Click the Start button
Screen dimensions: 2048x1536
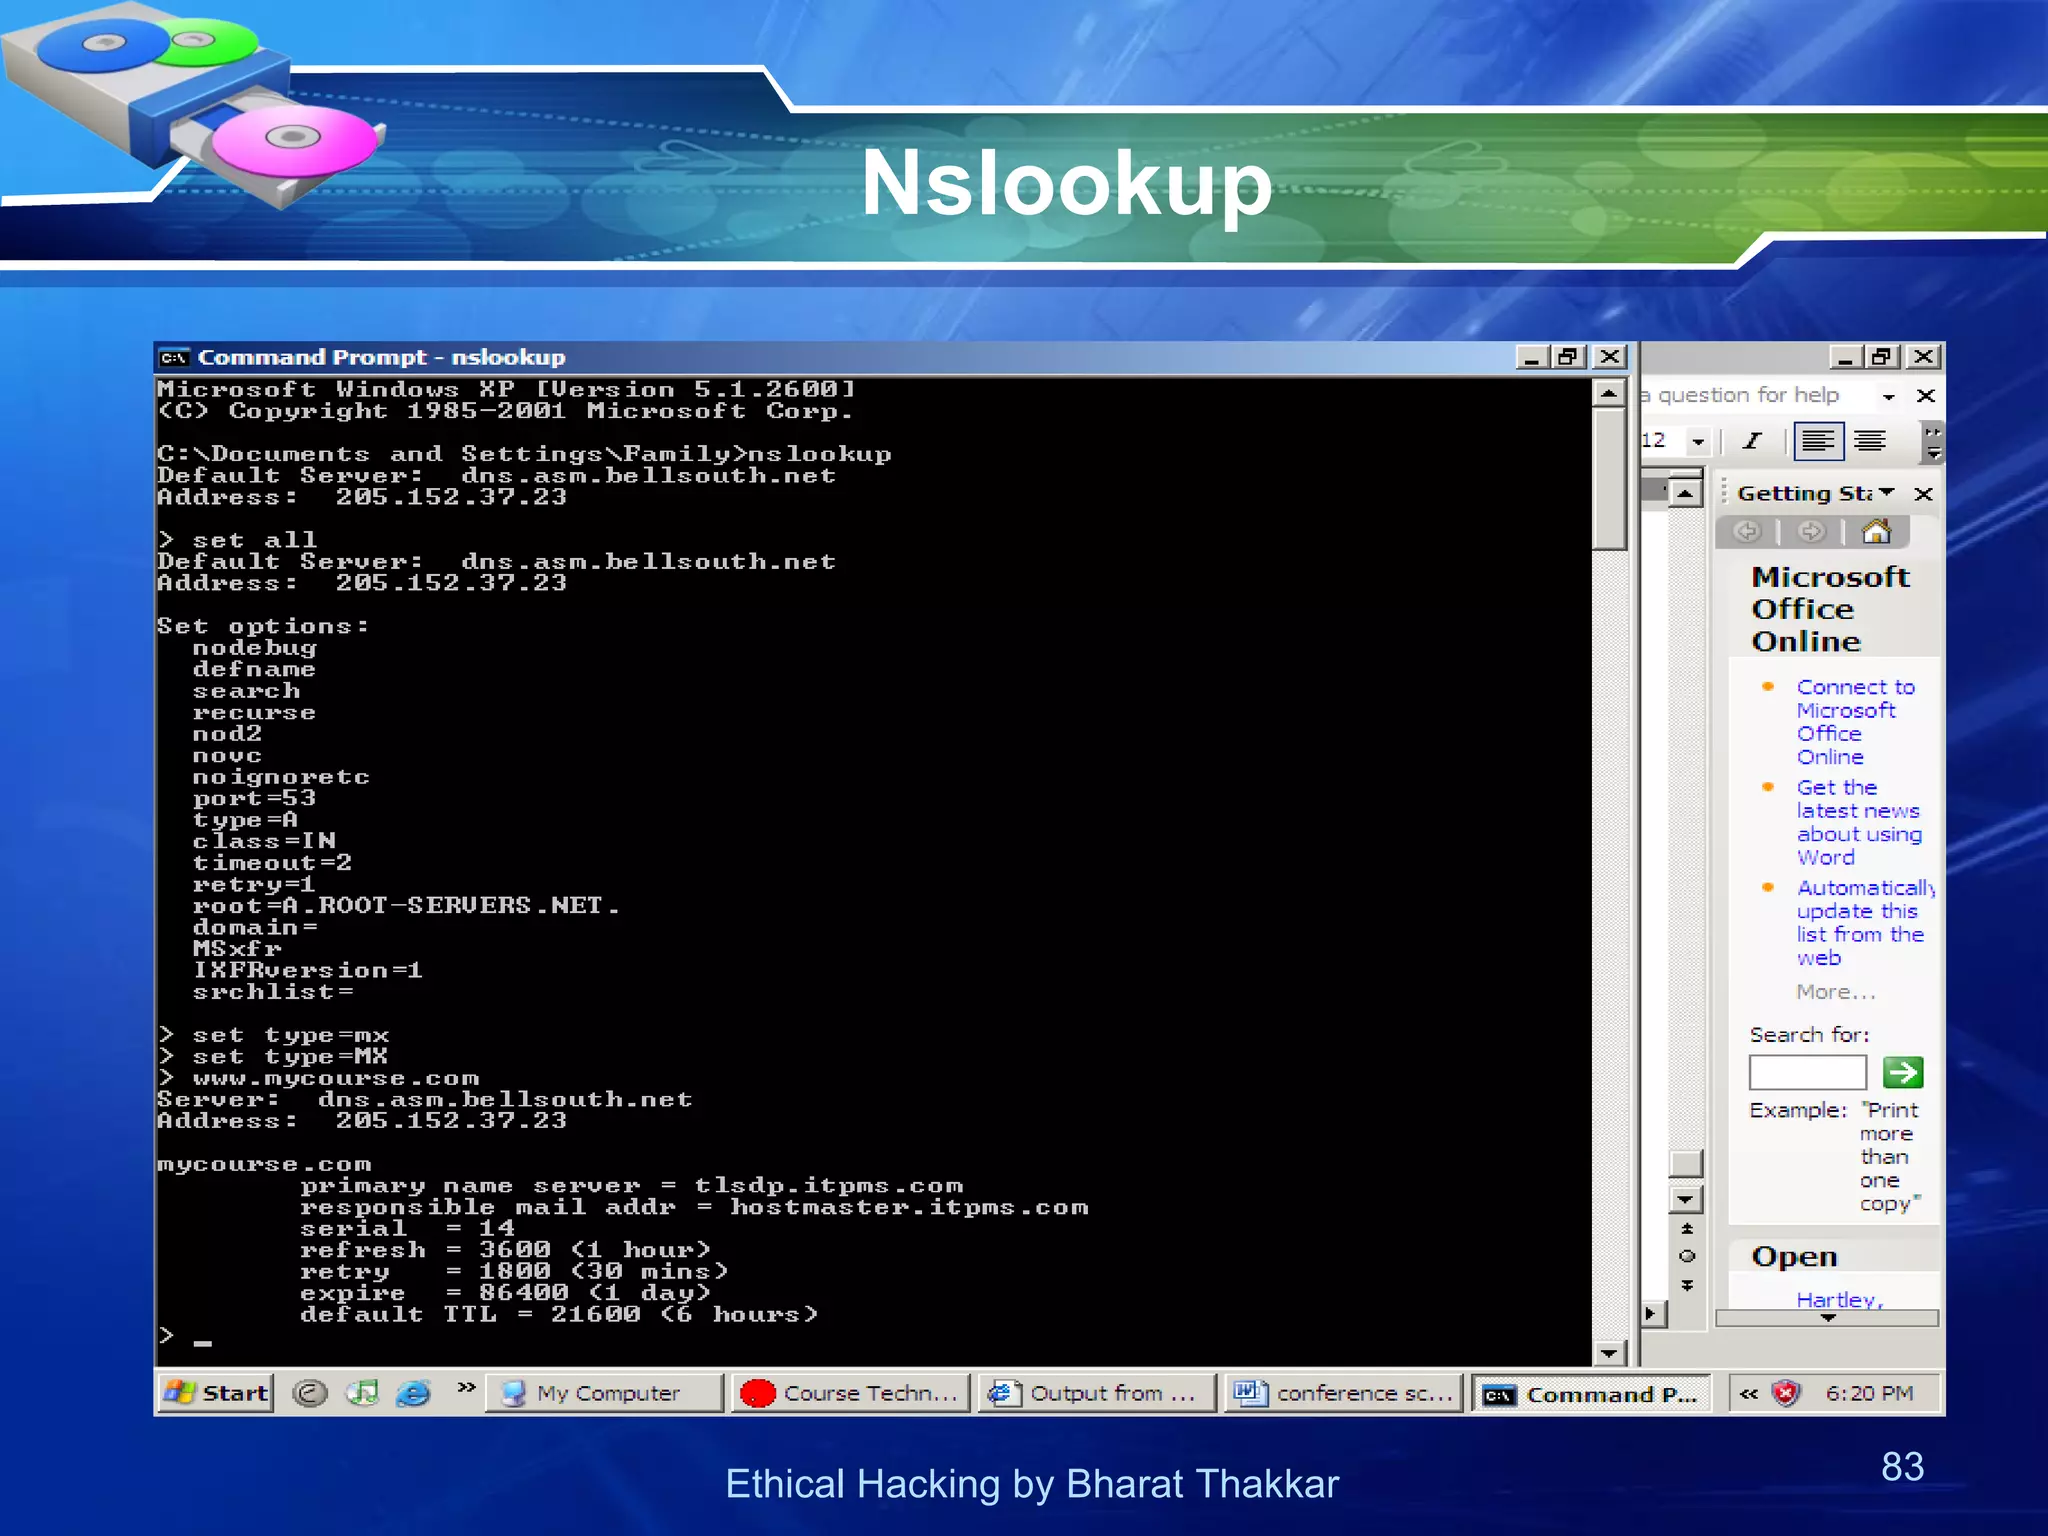coord(216,1393)
